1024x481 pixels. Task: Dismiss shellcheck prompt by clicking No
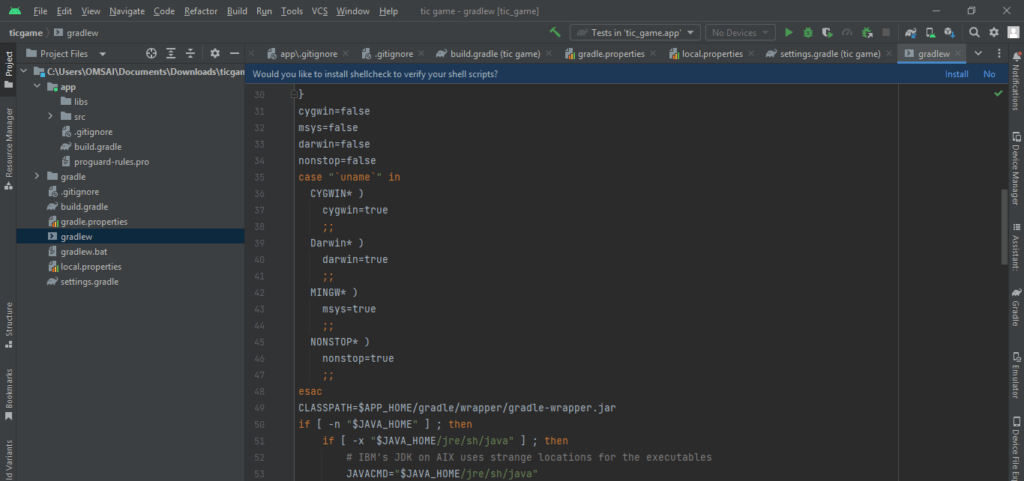tap(989, 73)
